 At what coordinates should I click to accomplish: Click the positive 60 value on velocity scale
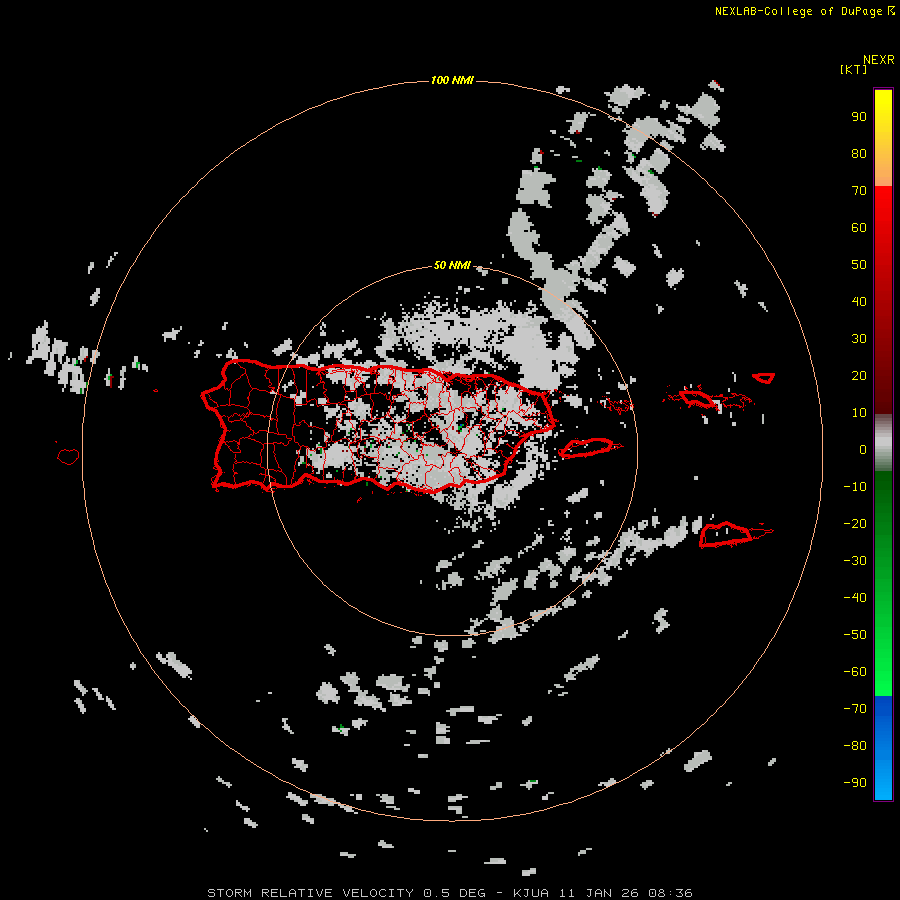pyautogui.click(x=859, y=228)
